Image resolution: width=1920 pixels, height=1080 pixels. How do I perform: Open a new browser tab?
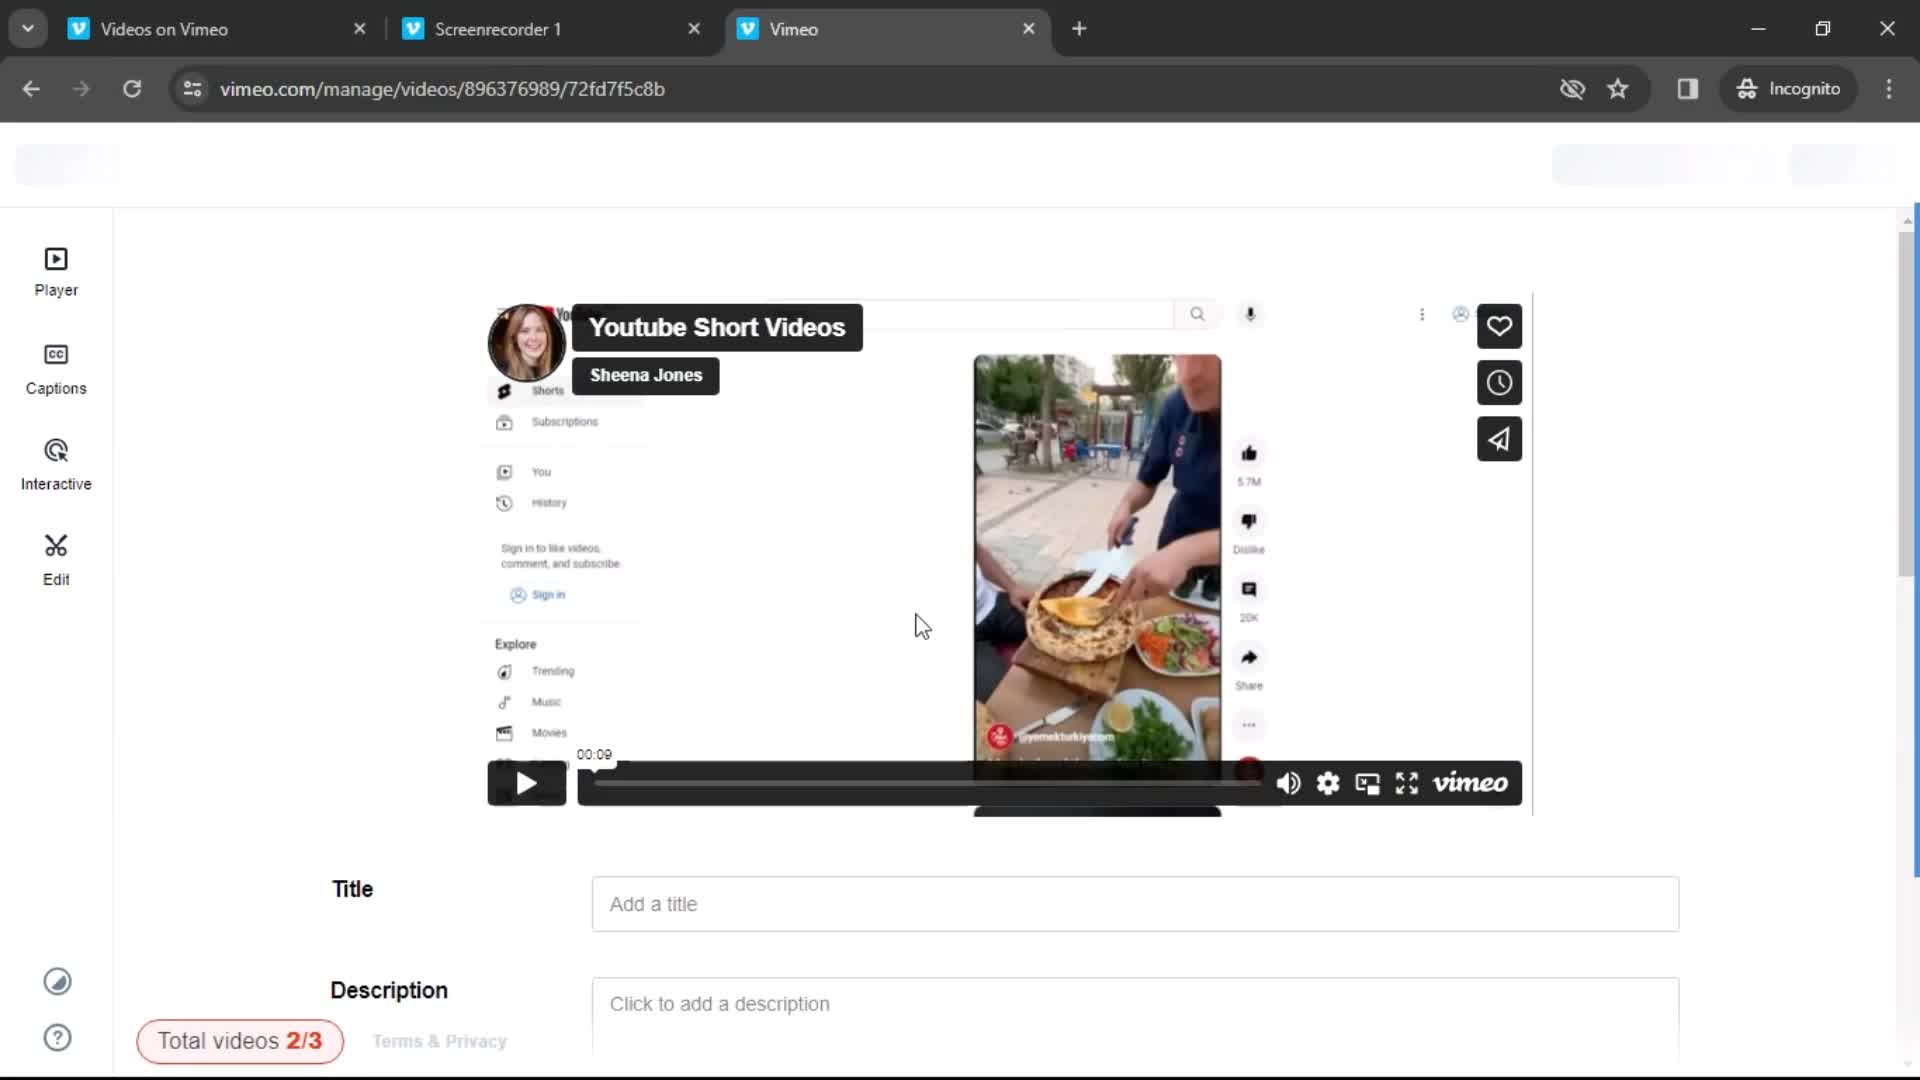pos(1079,29)
